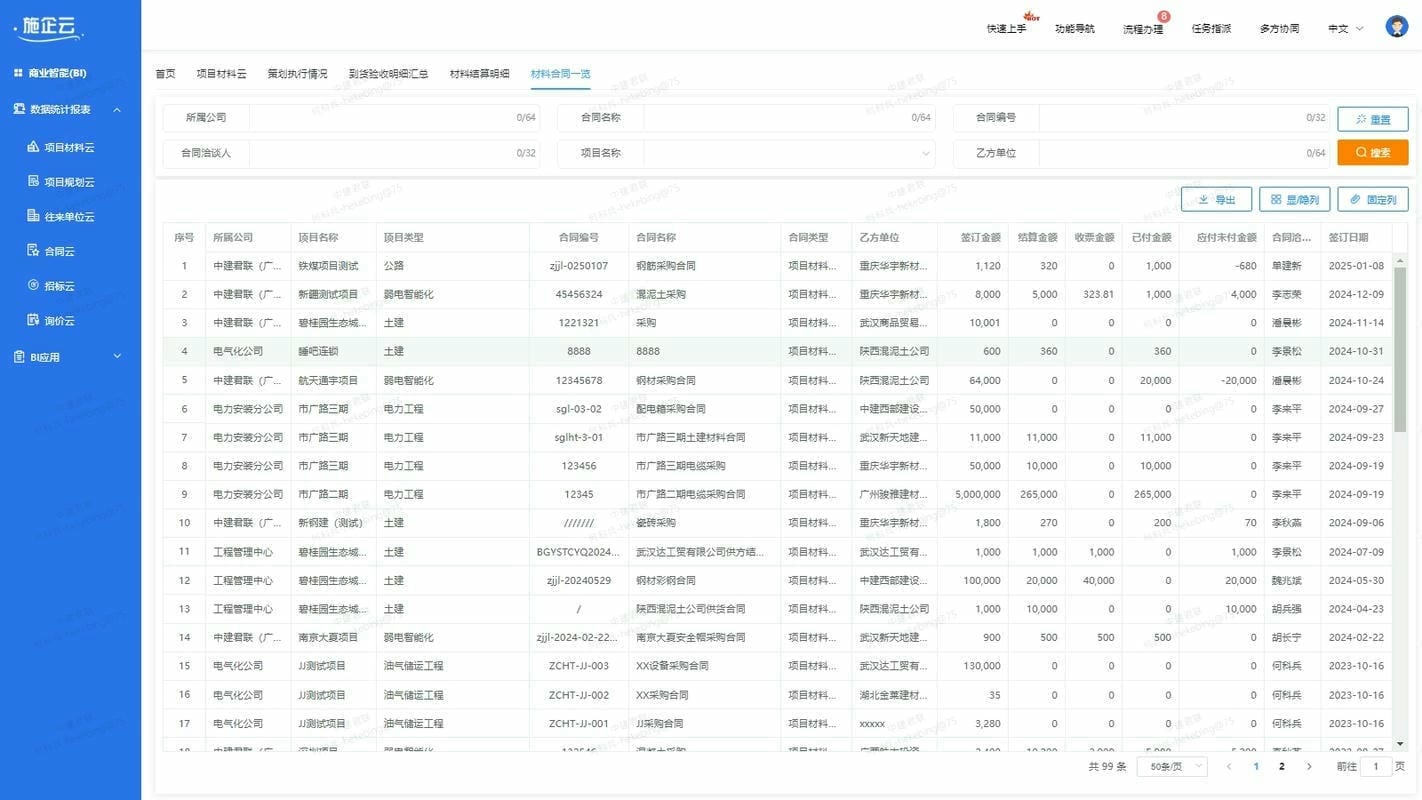Image resolution: width=1422 pixels, height=800 pixels.
Task: Focus the 合同名称 filter input
Action: point(789,118)
